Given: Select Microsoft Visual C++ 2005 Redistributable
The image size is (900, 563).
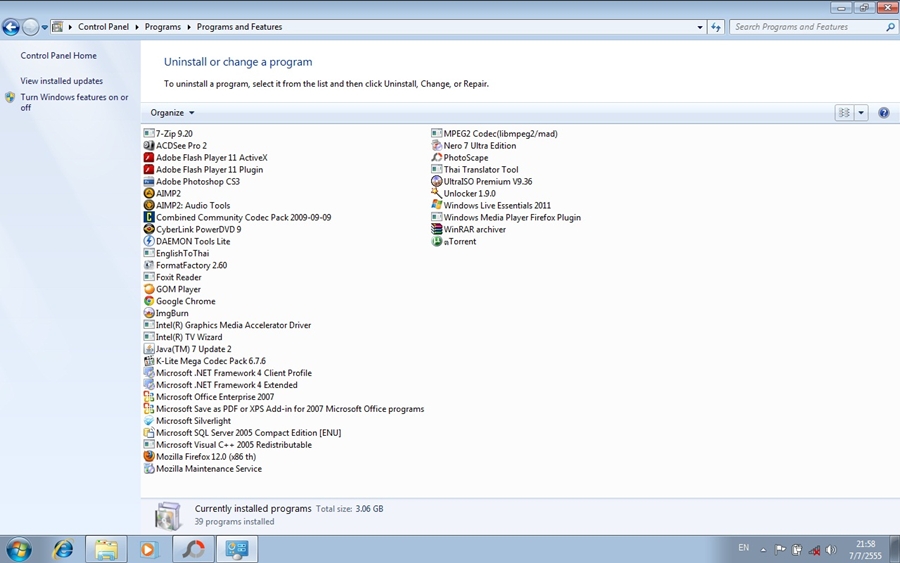Looking at the screenshot, I should [x=228, y=445].
